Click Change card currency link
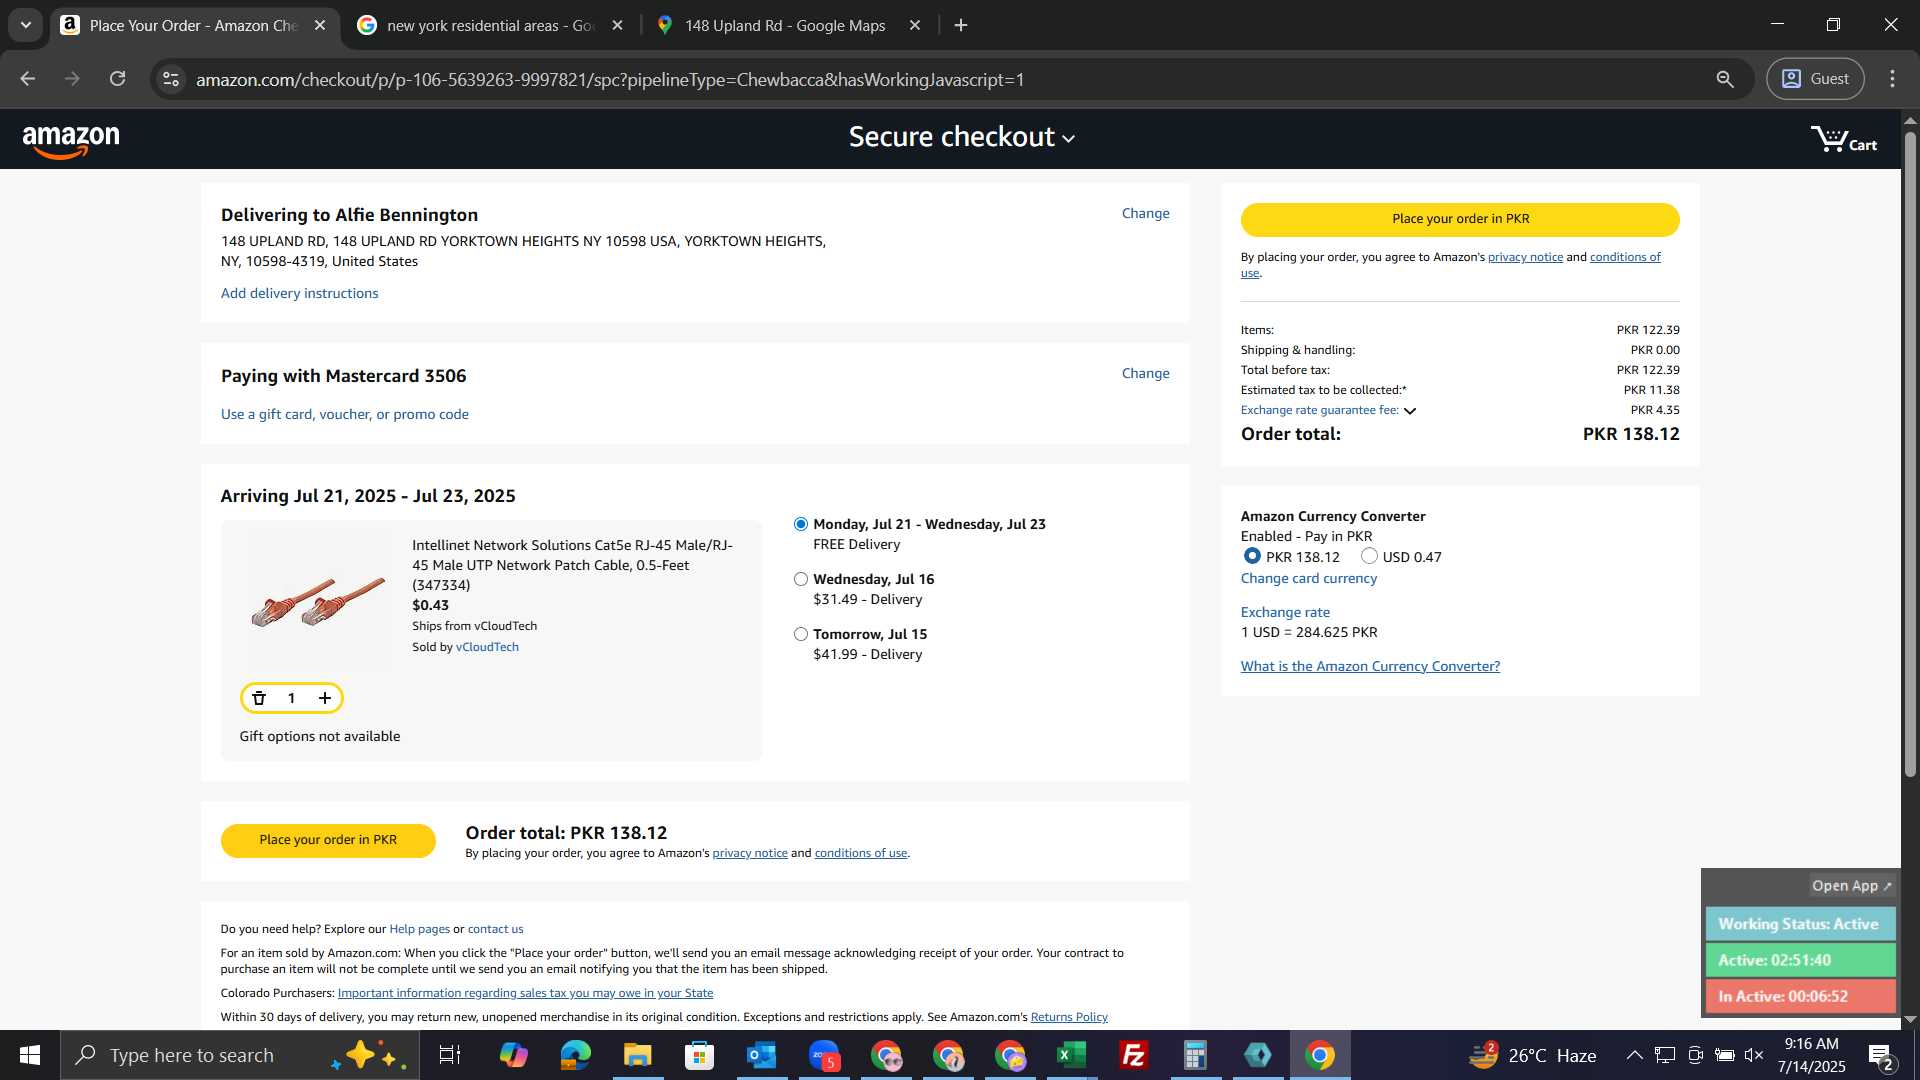 [1308, 578]
